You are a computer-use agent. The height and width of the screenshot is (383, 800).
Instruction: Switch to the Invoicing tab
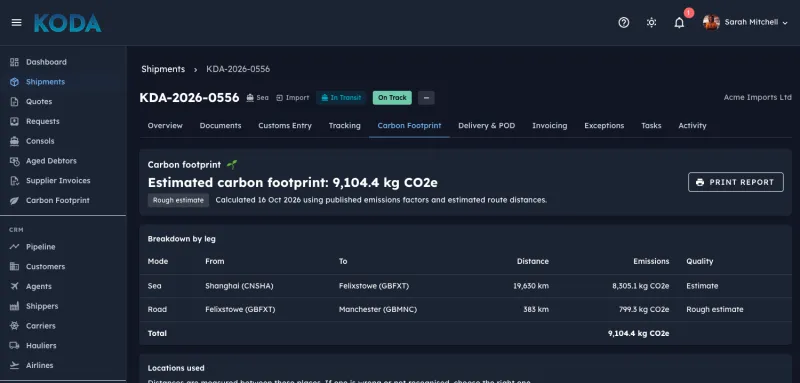click(549, 125)
